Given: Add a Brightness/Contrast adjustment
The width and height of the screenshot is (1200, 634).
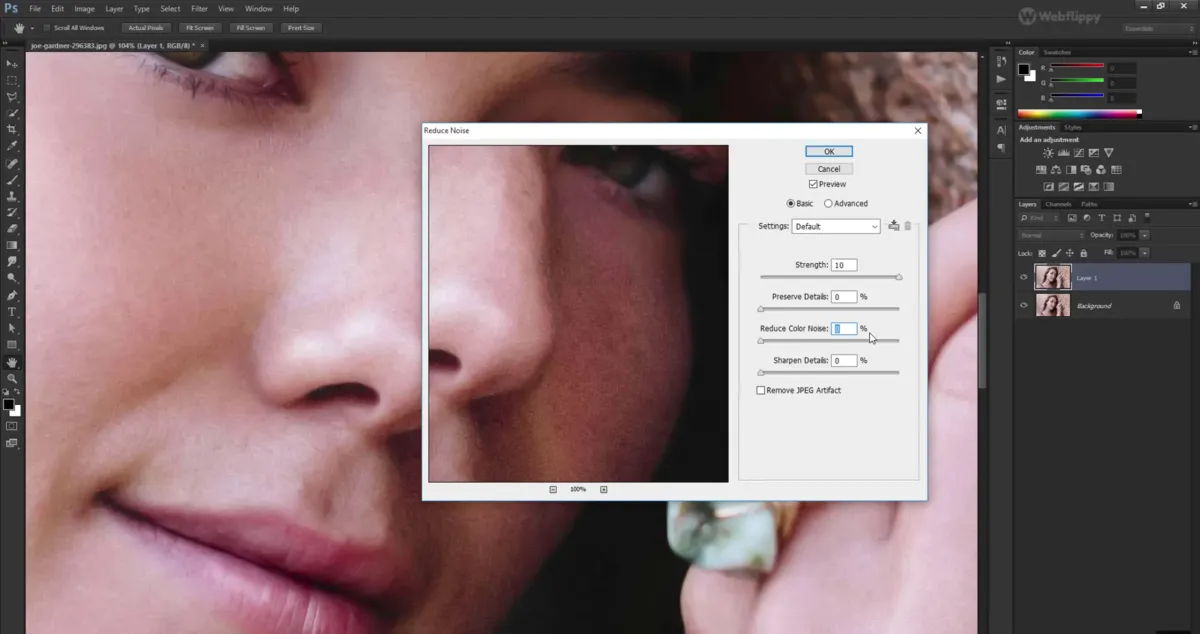Looking at the screenshot, I should pos(1048,152).
